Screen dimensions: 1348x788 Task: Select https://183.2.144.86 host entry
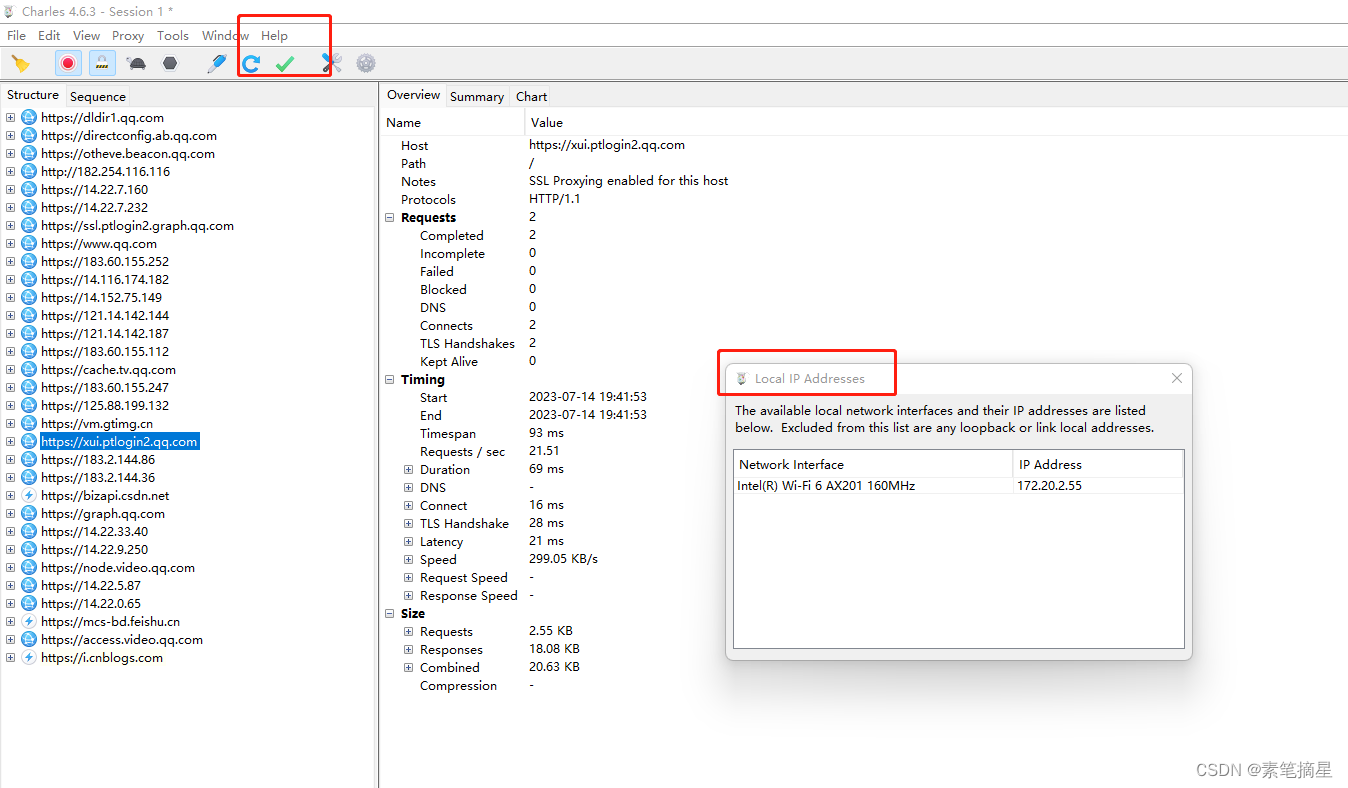tap(98, 459)
